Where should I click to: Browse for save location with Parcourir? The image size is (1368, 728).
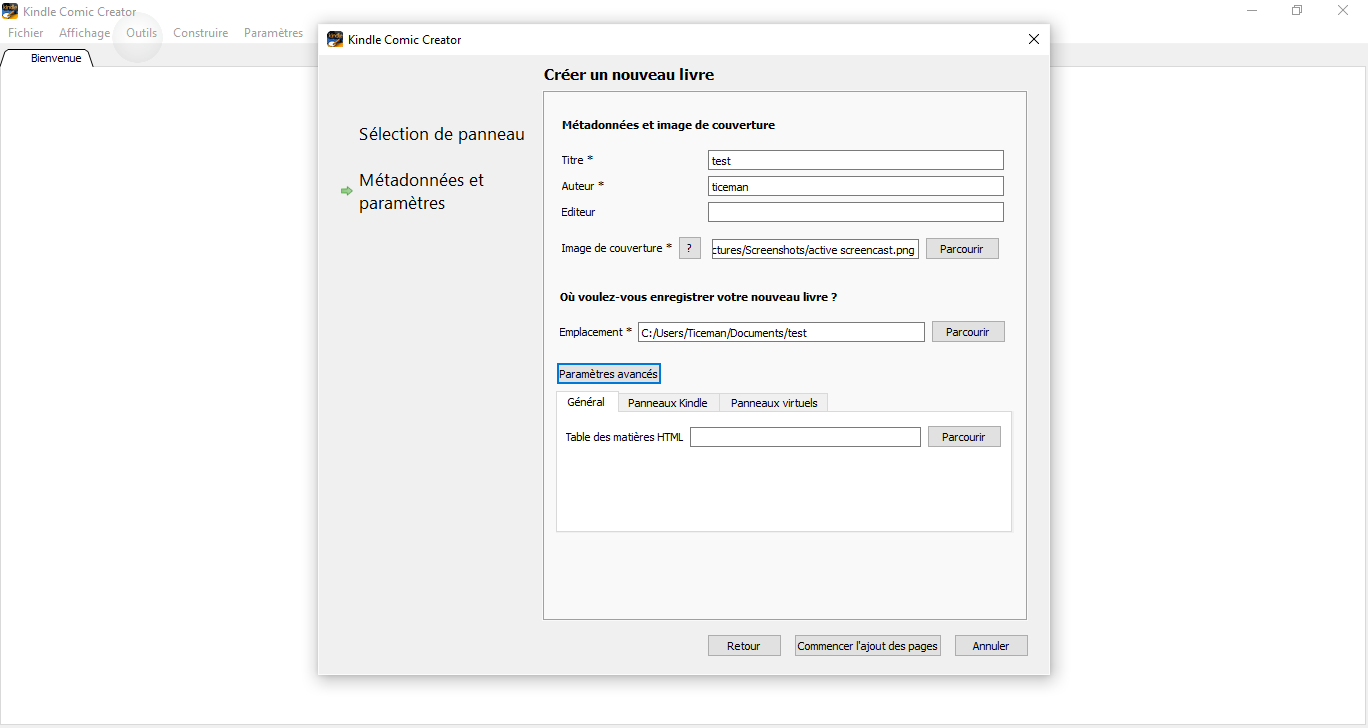tap(968, 332)
